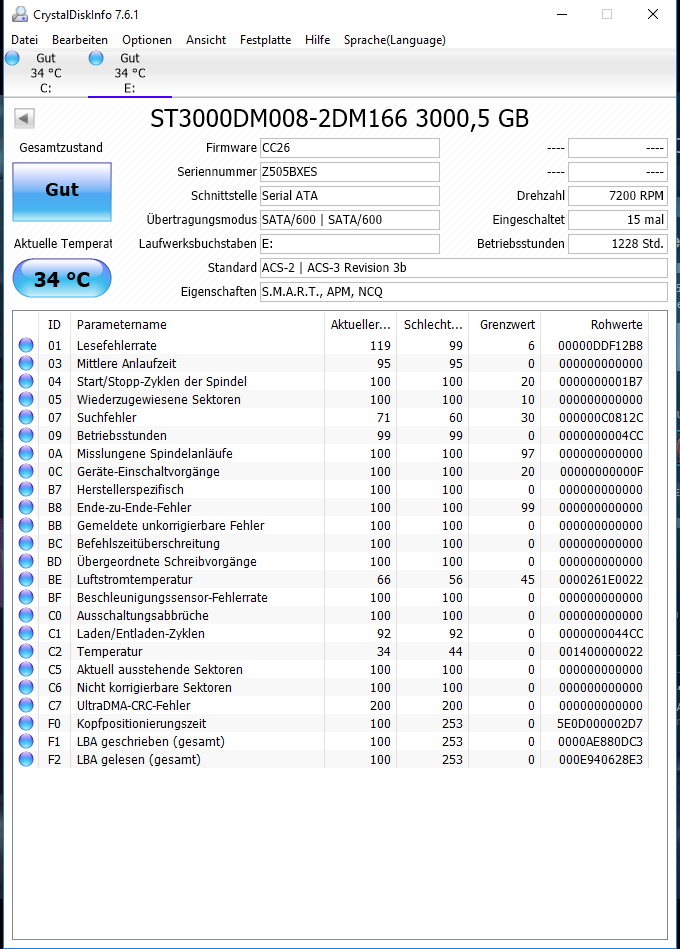
Task: Open the Hilfe menu
Action: click(x=318, y=40)
